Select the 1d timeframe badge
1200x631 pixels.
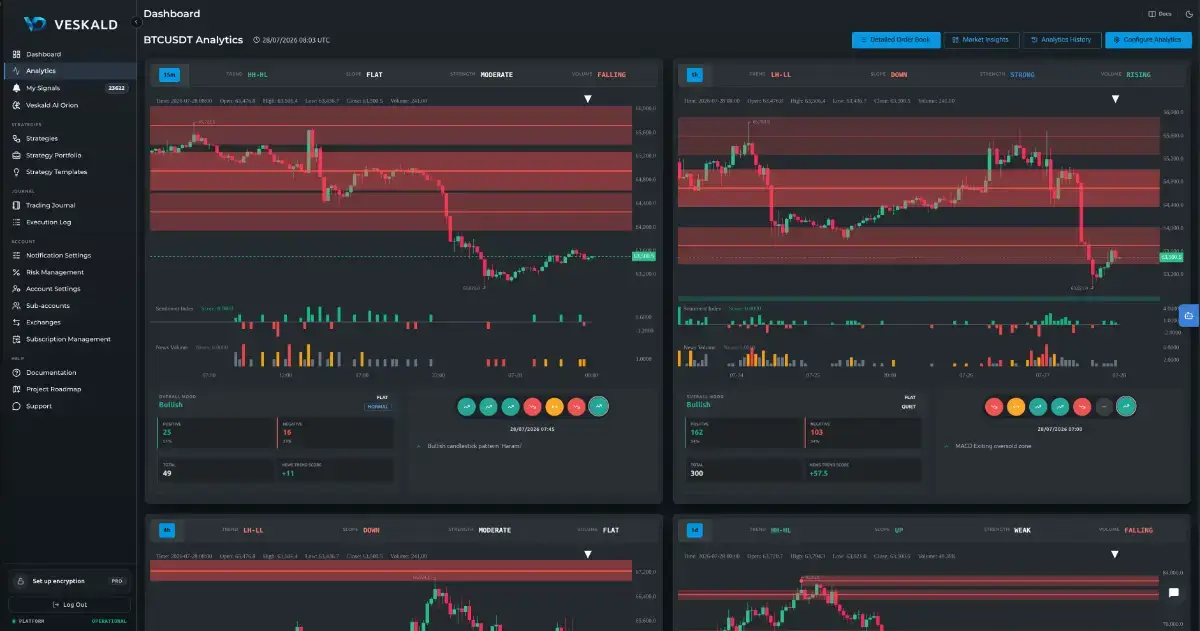click(x=695, y=530)
